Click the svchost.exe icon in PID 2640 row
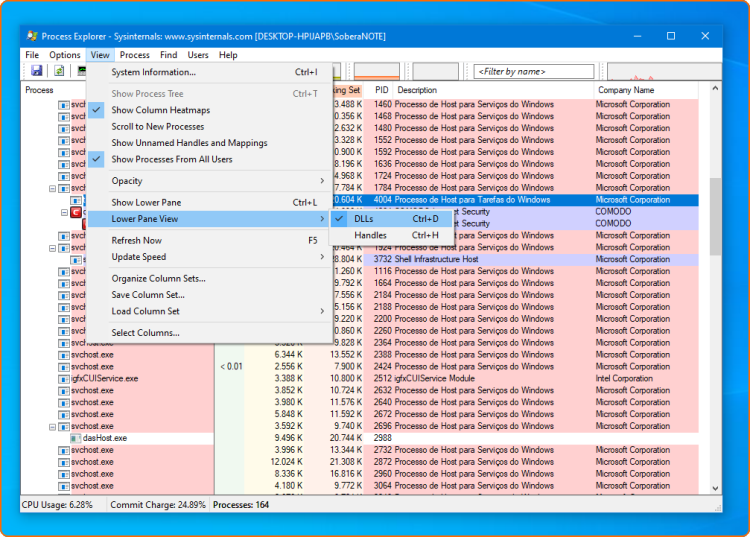 tap(64, 403)
